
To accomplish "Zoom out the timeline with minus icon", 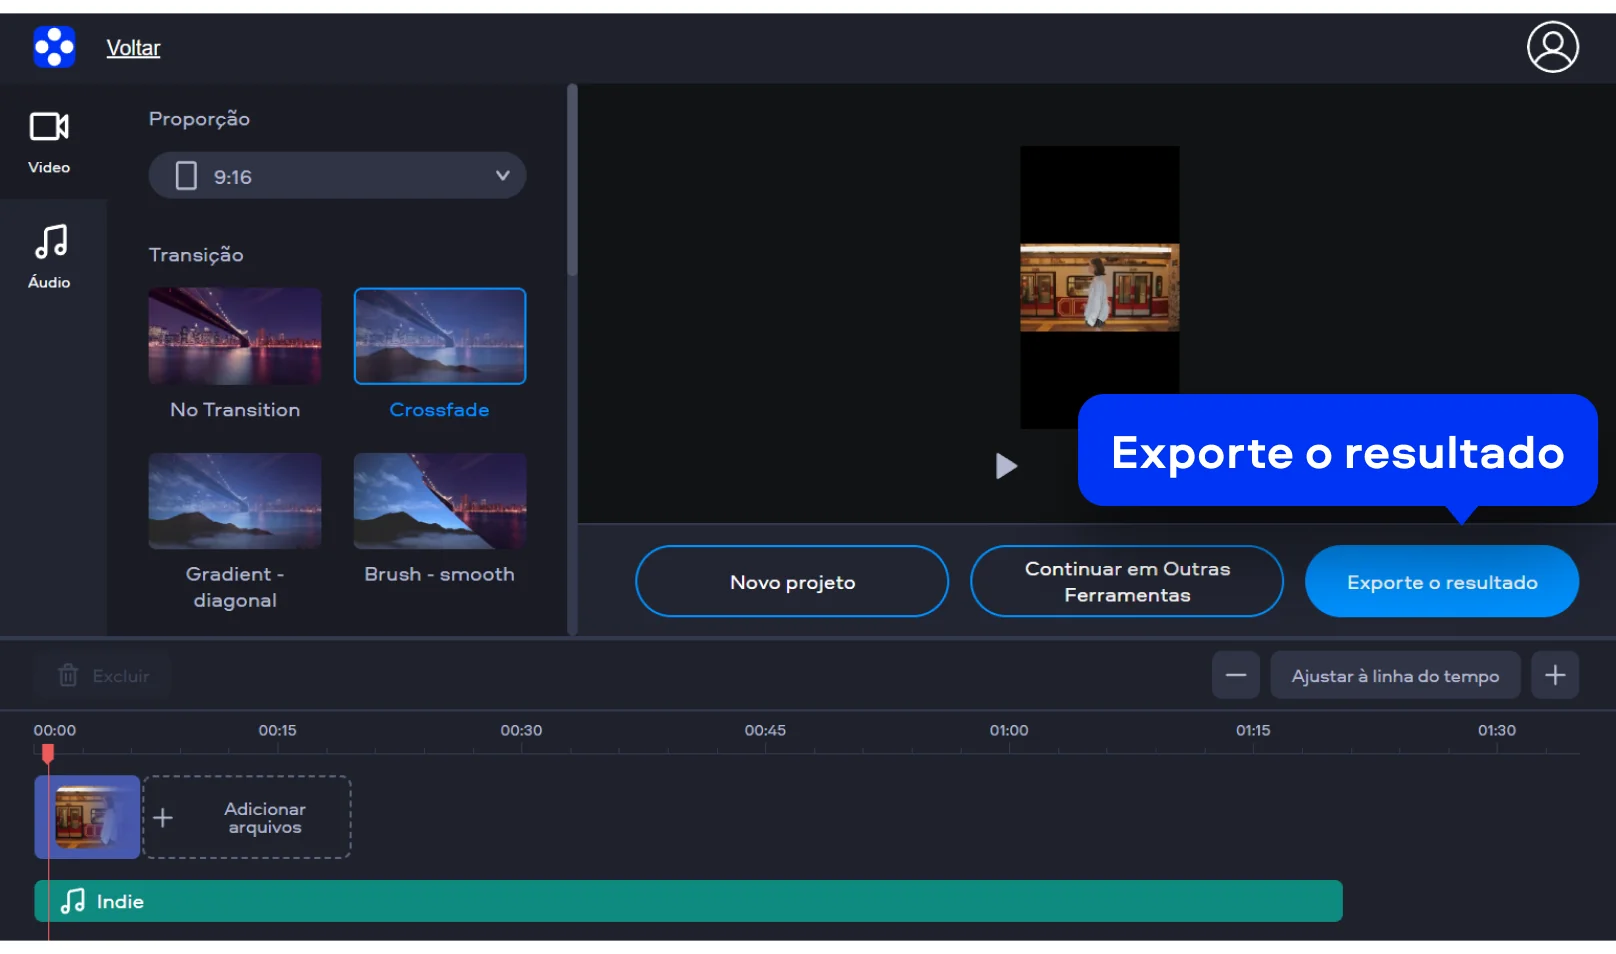I will 1235,676.
